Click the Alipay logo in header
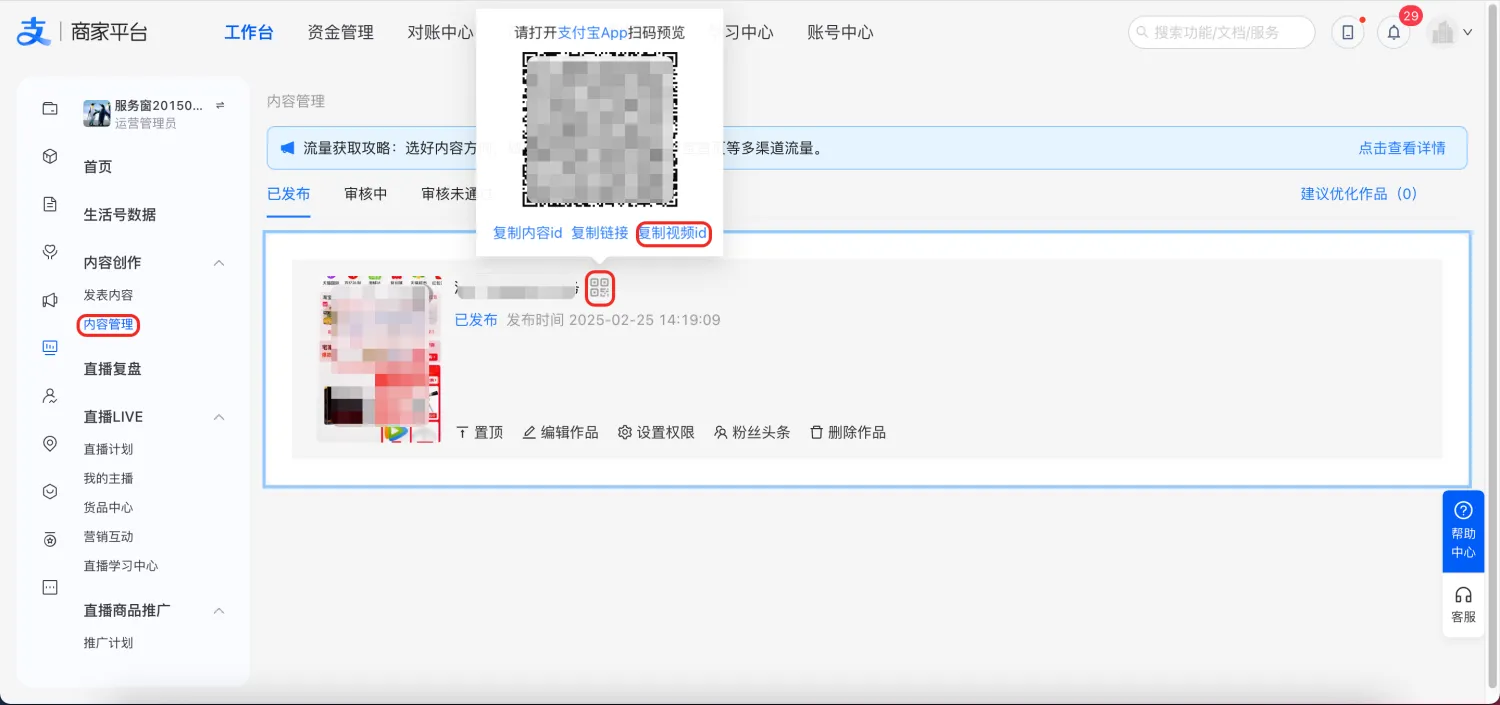 pyautogui.click(x=33, y=31)
